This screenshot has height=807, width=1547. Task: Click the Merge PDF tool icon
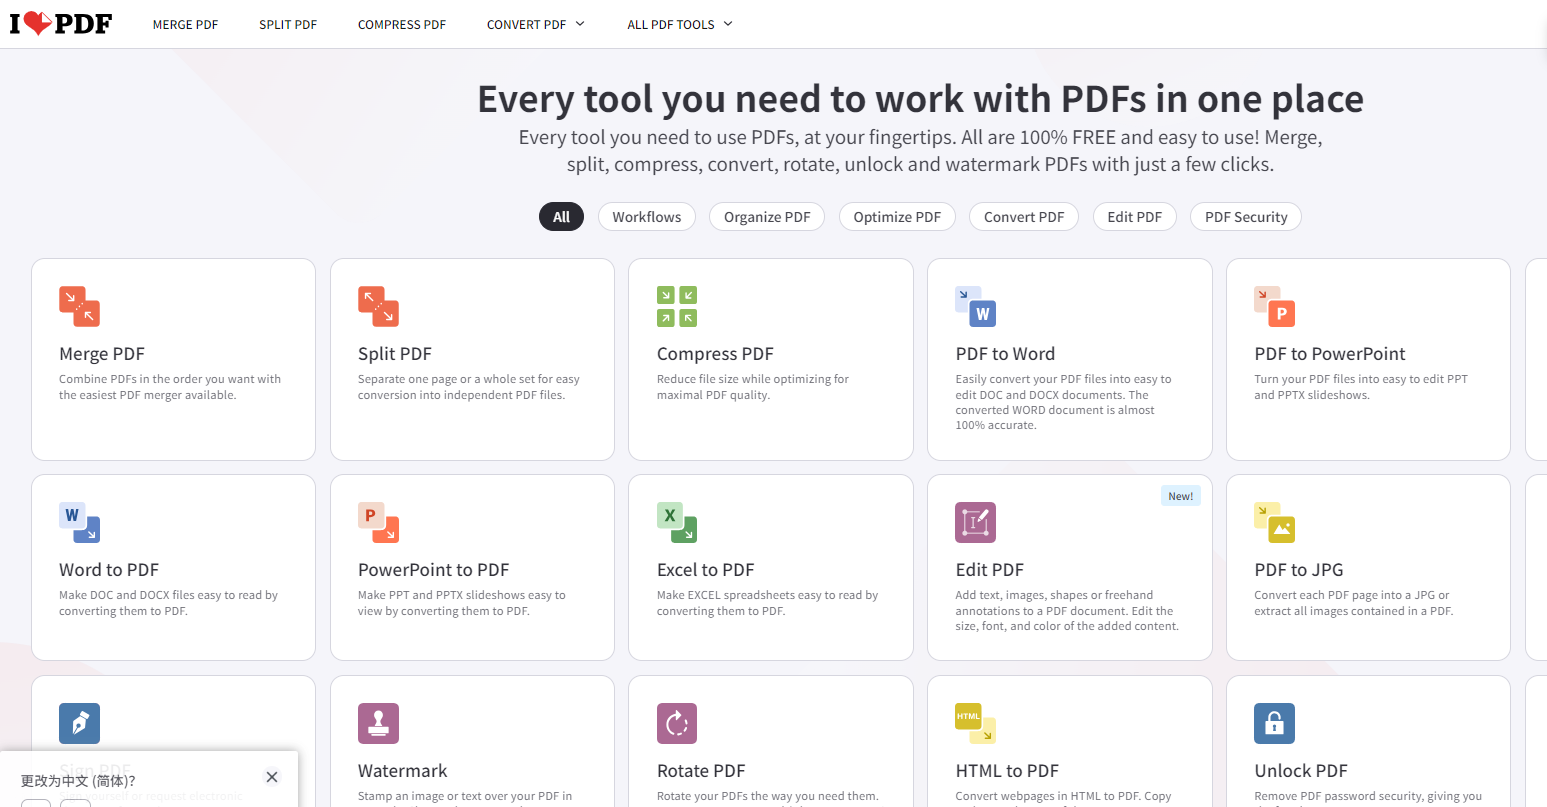pyautogui.click(x=79, y=307)
